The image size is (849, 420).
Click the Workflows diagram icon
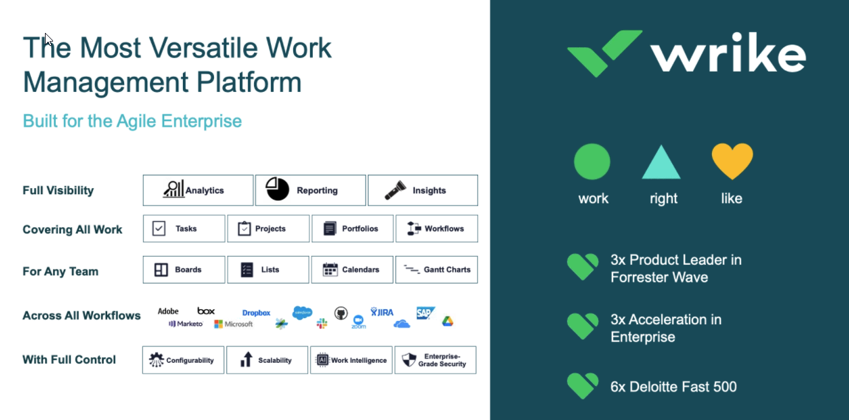[414, 229]
